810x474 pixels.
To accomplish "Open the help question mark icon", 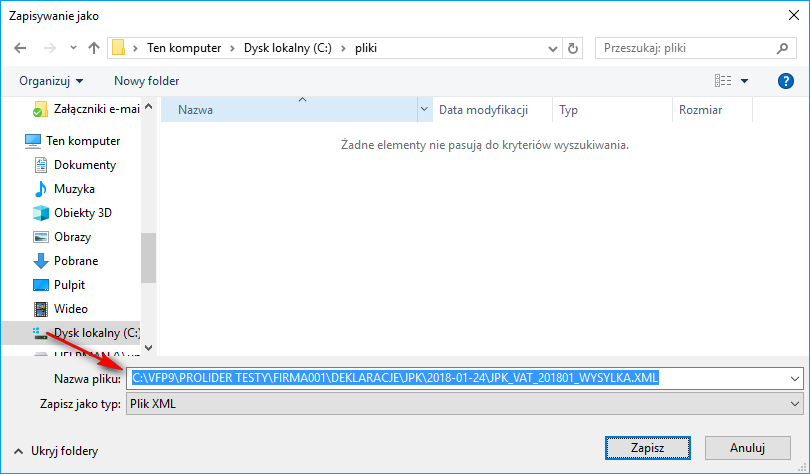I will point(785,81).
